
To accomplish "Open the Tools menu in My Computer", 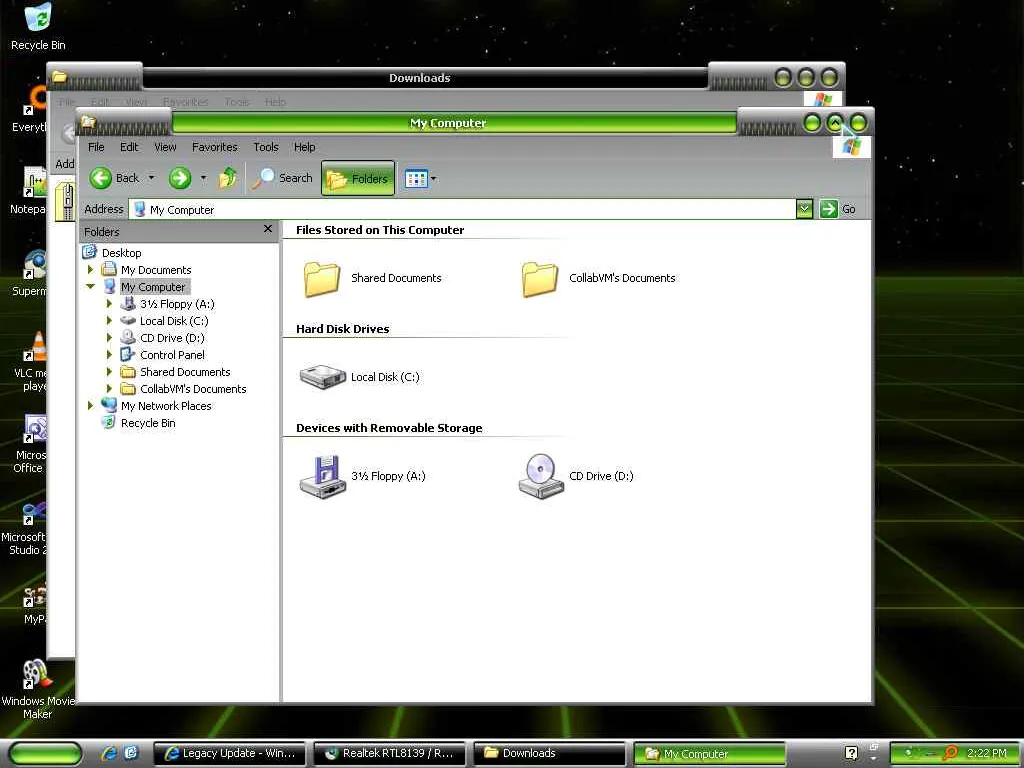I will click(266, 147).
